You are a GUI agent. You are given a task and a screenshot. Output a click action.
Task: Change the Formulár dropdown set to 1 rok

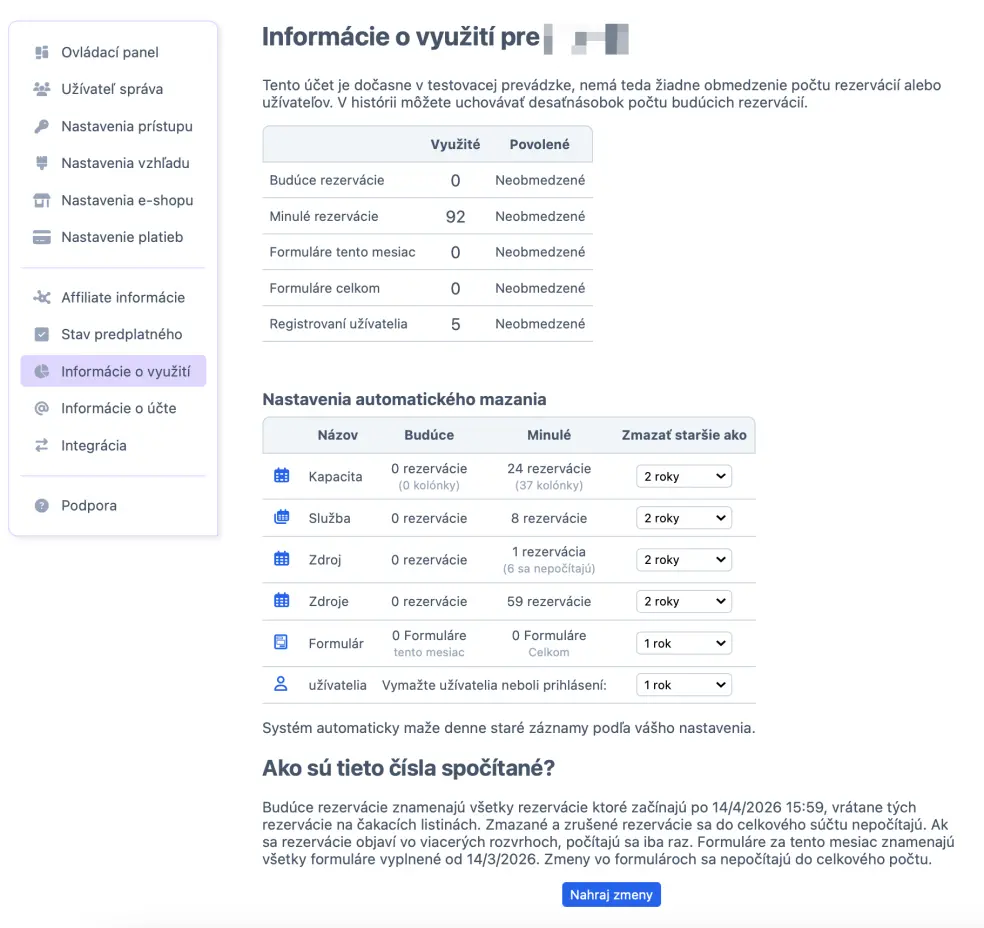pos(683,642)
